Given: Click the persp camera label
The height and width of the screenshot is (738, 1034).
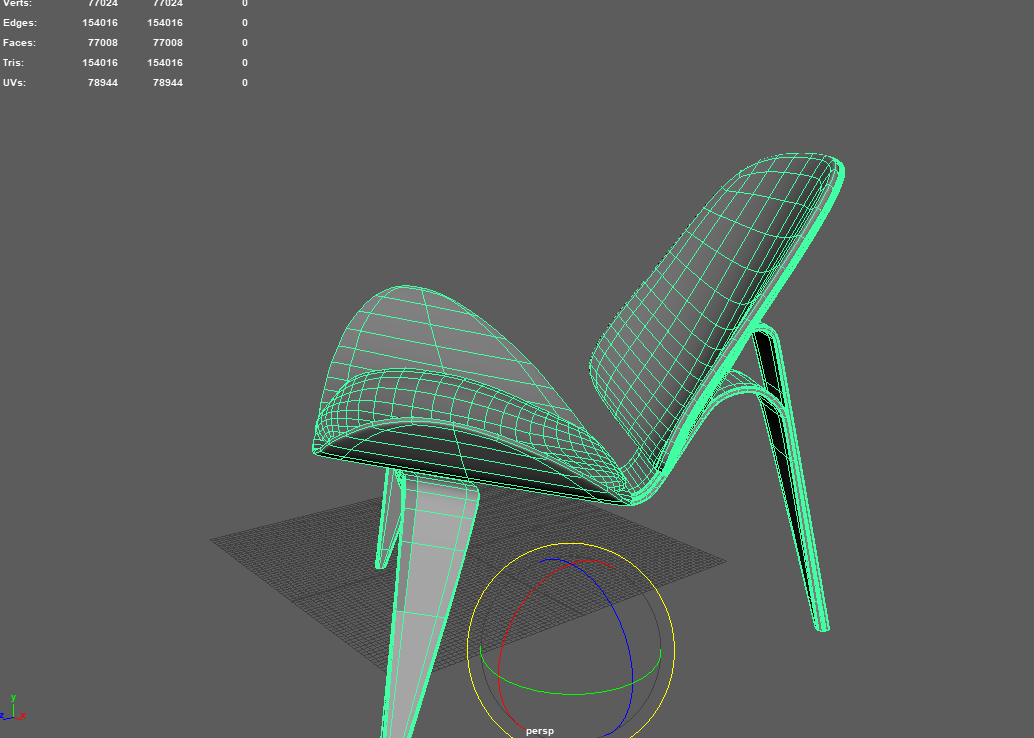Looking at the screenshot, I should tap(539, 731).
